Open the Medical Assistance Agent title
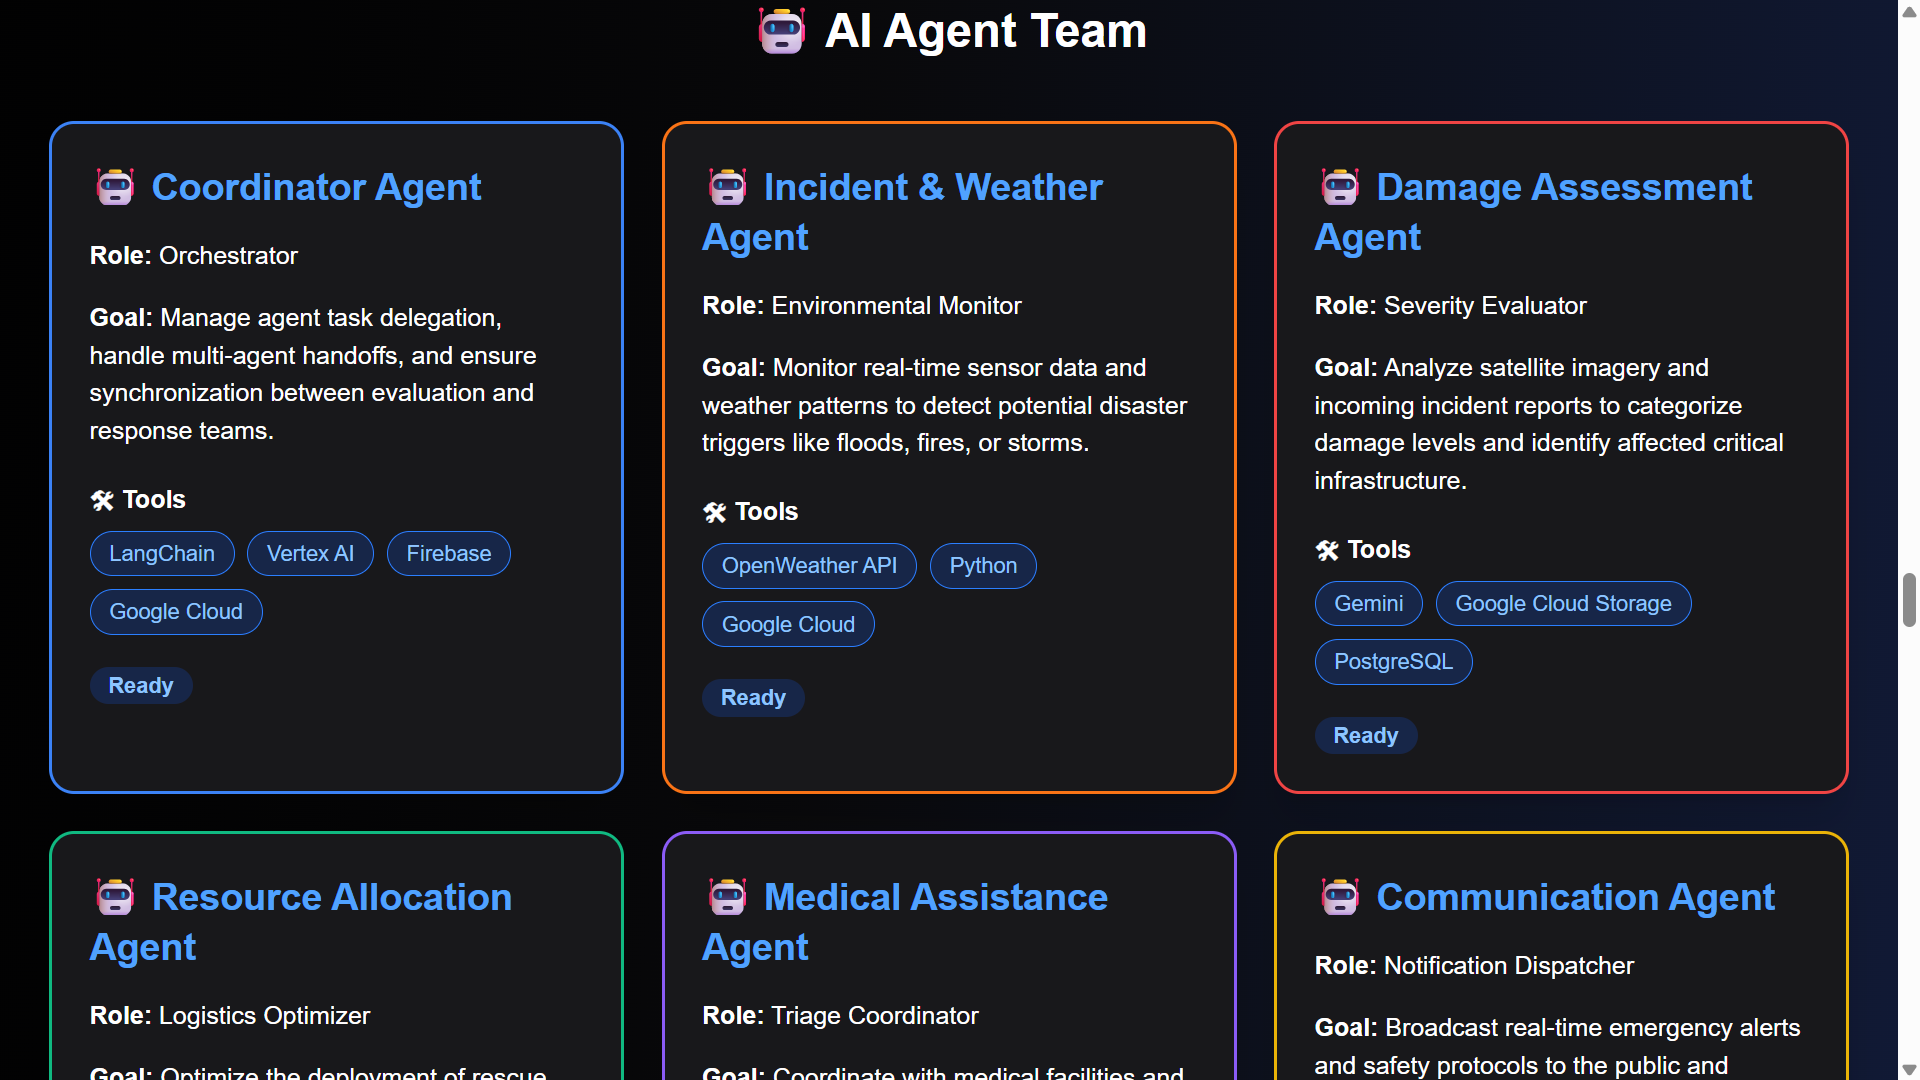This screenshot has width=1920, height=1080. 905,922
